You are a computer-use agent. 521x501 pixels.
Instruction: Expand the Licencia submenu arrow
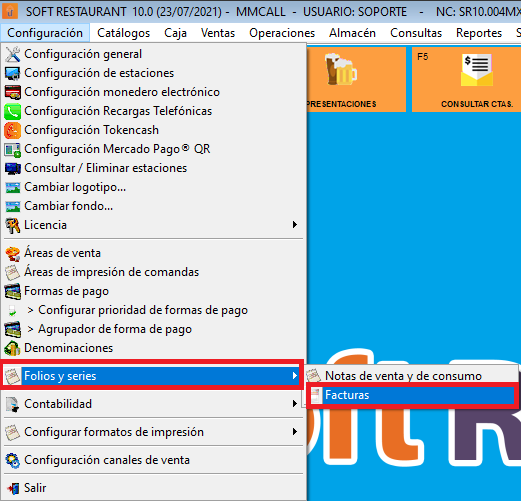click(x=295, y=225)
